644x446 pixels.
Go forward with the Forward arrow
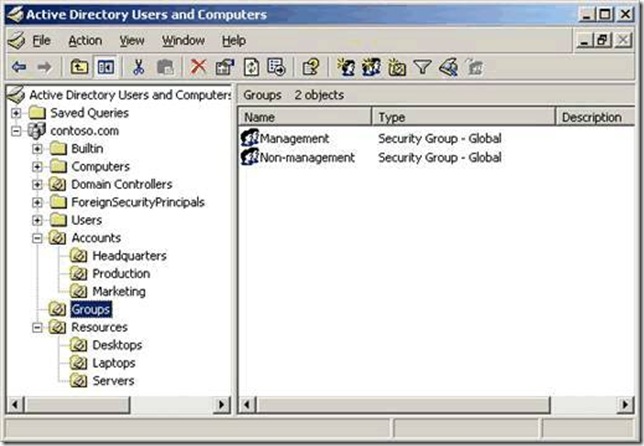tap(44, 67)
